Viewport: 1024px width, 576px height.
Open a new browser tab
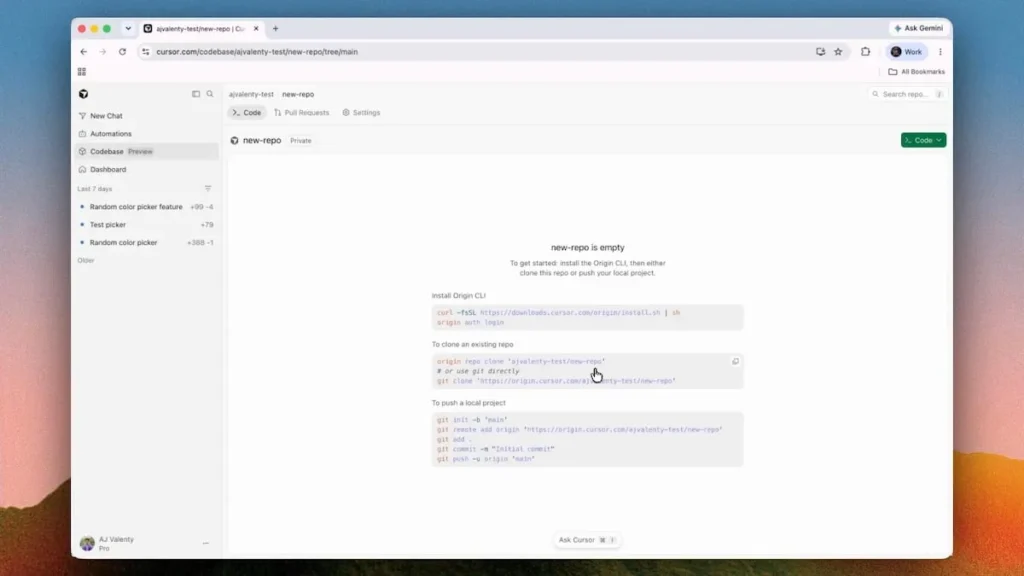pos(276,29)
